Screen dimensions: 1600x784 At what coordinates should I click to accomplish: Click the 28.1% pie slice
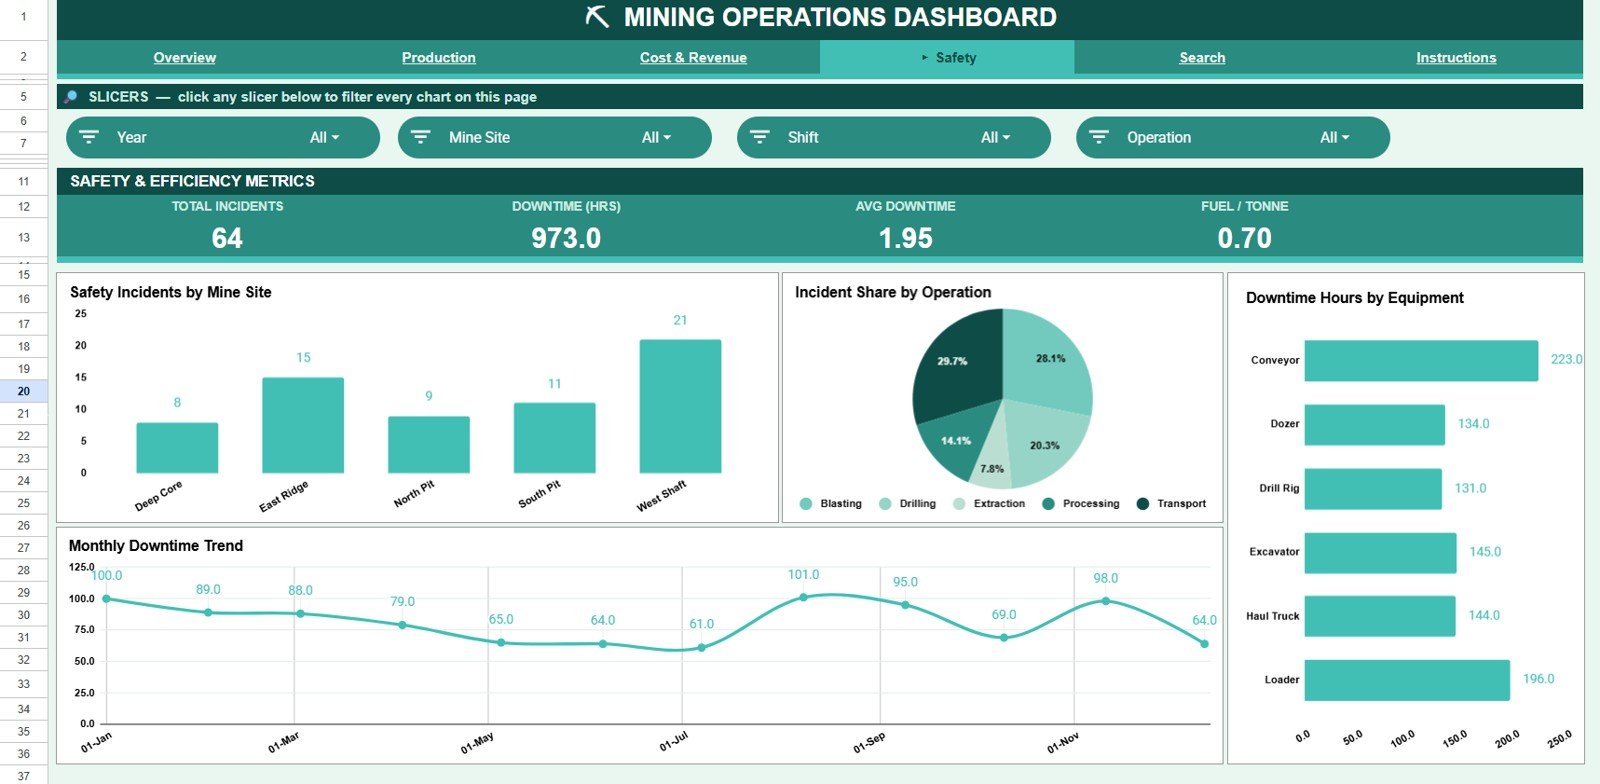coord(1048,360)
